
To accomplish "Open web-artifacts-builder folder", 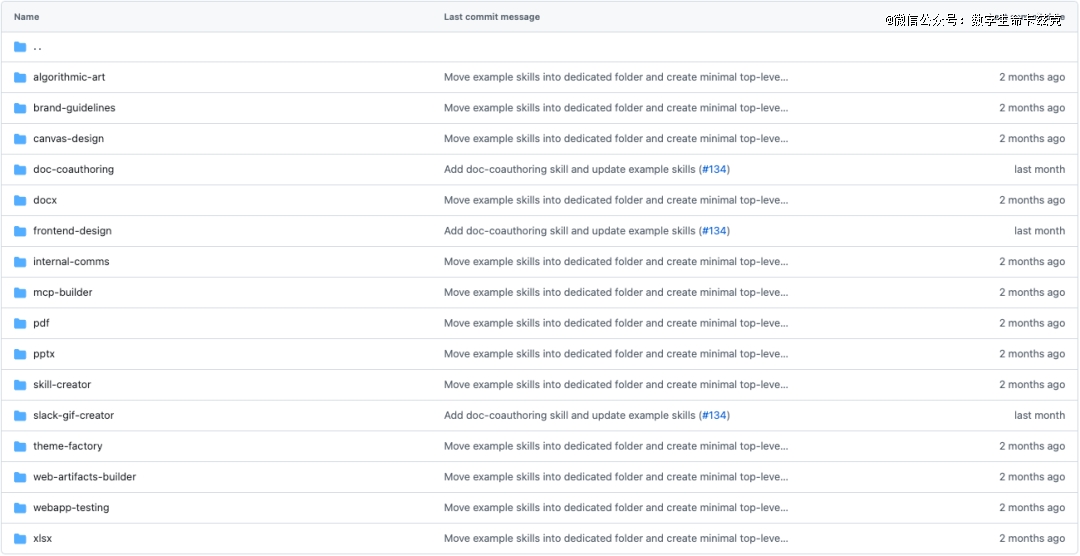I will coord(84,477).
